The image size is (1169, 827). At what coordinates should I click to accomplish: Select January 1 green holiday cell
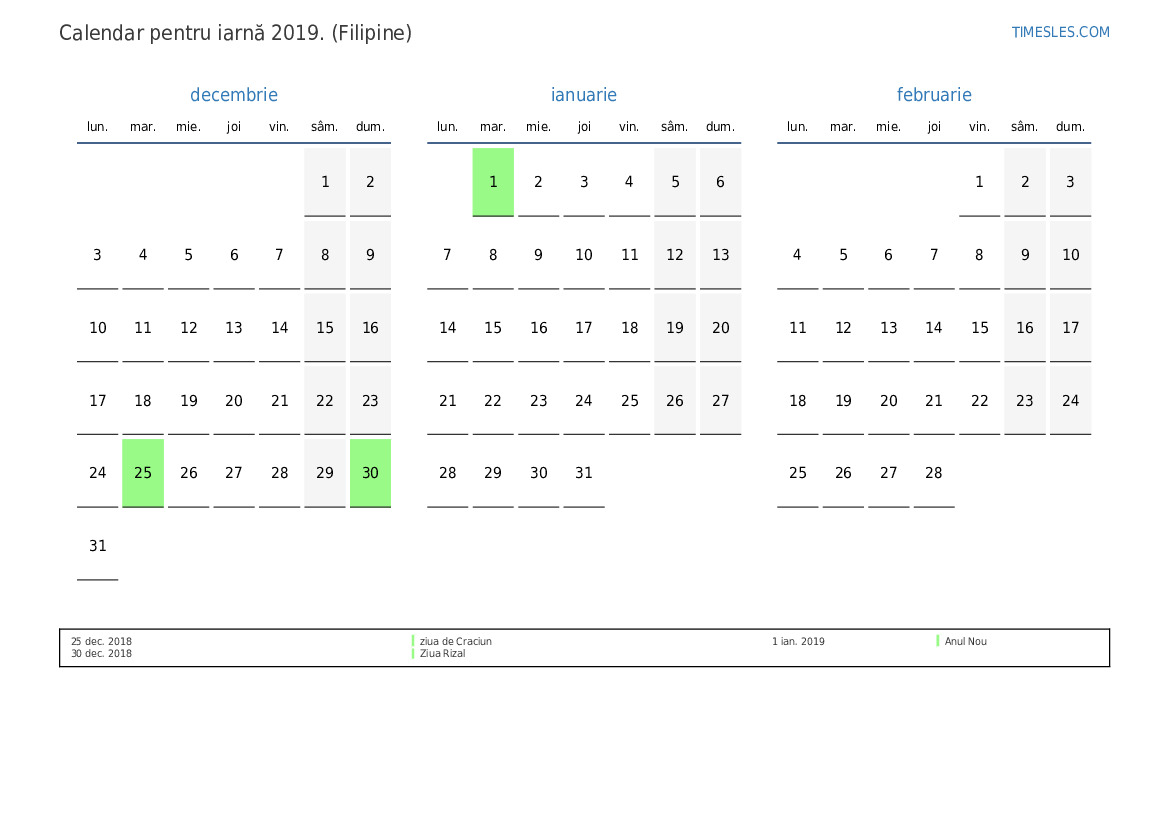coord(493,182)
